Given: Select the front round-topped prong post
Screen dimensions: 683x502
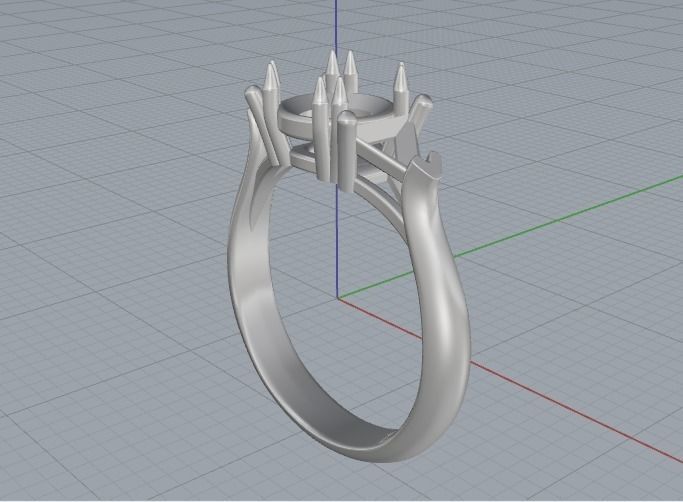Looking at the screenshot, I should click(346, 150).
